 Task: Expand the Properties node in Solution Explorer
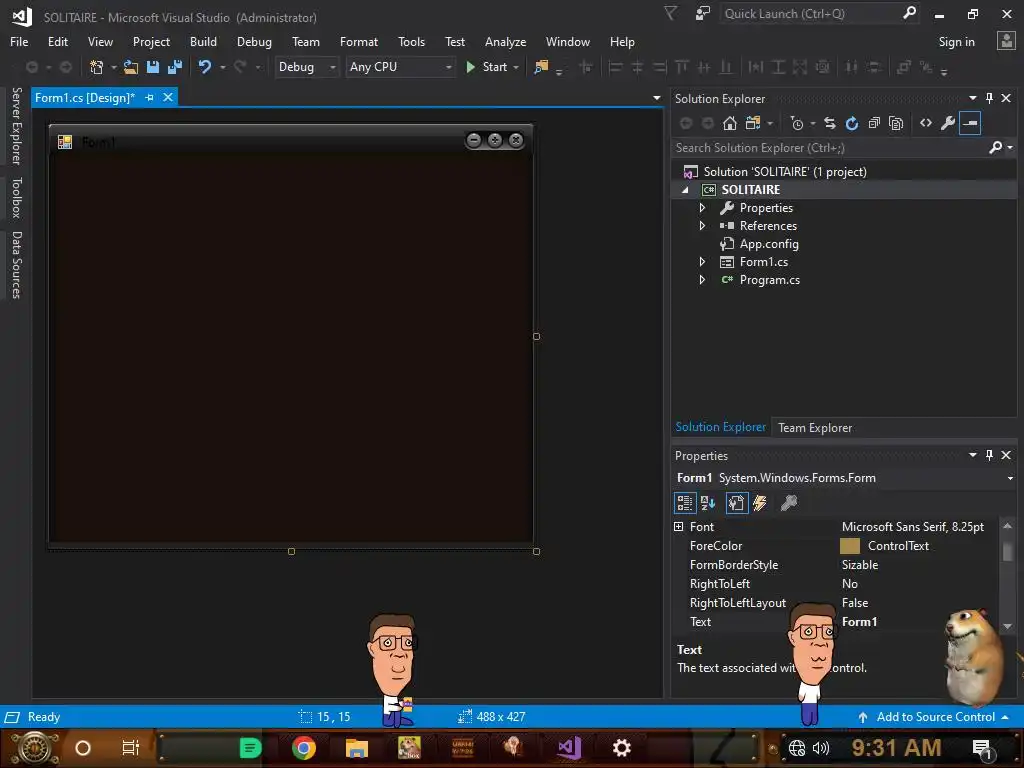(703, 208)
